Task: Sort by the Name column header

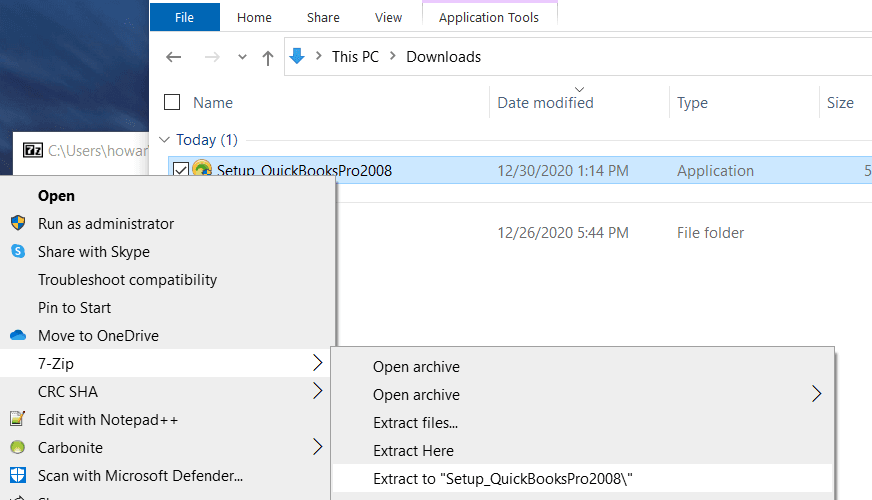Action: [x=213, y=103]
